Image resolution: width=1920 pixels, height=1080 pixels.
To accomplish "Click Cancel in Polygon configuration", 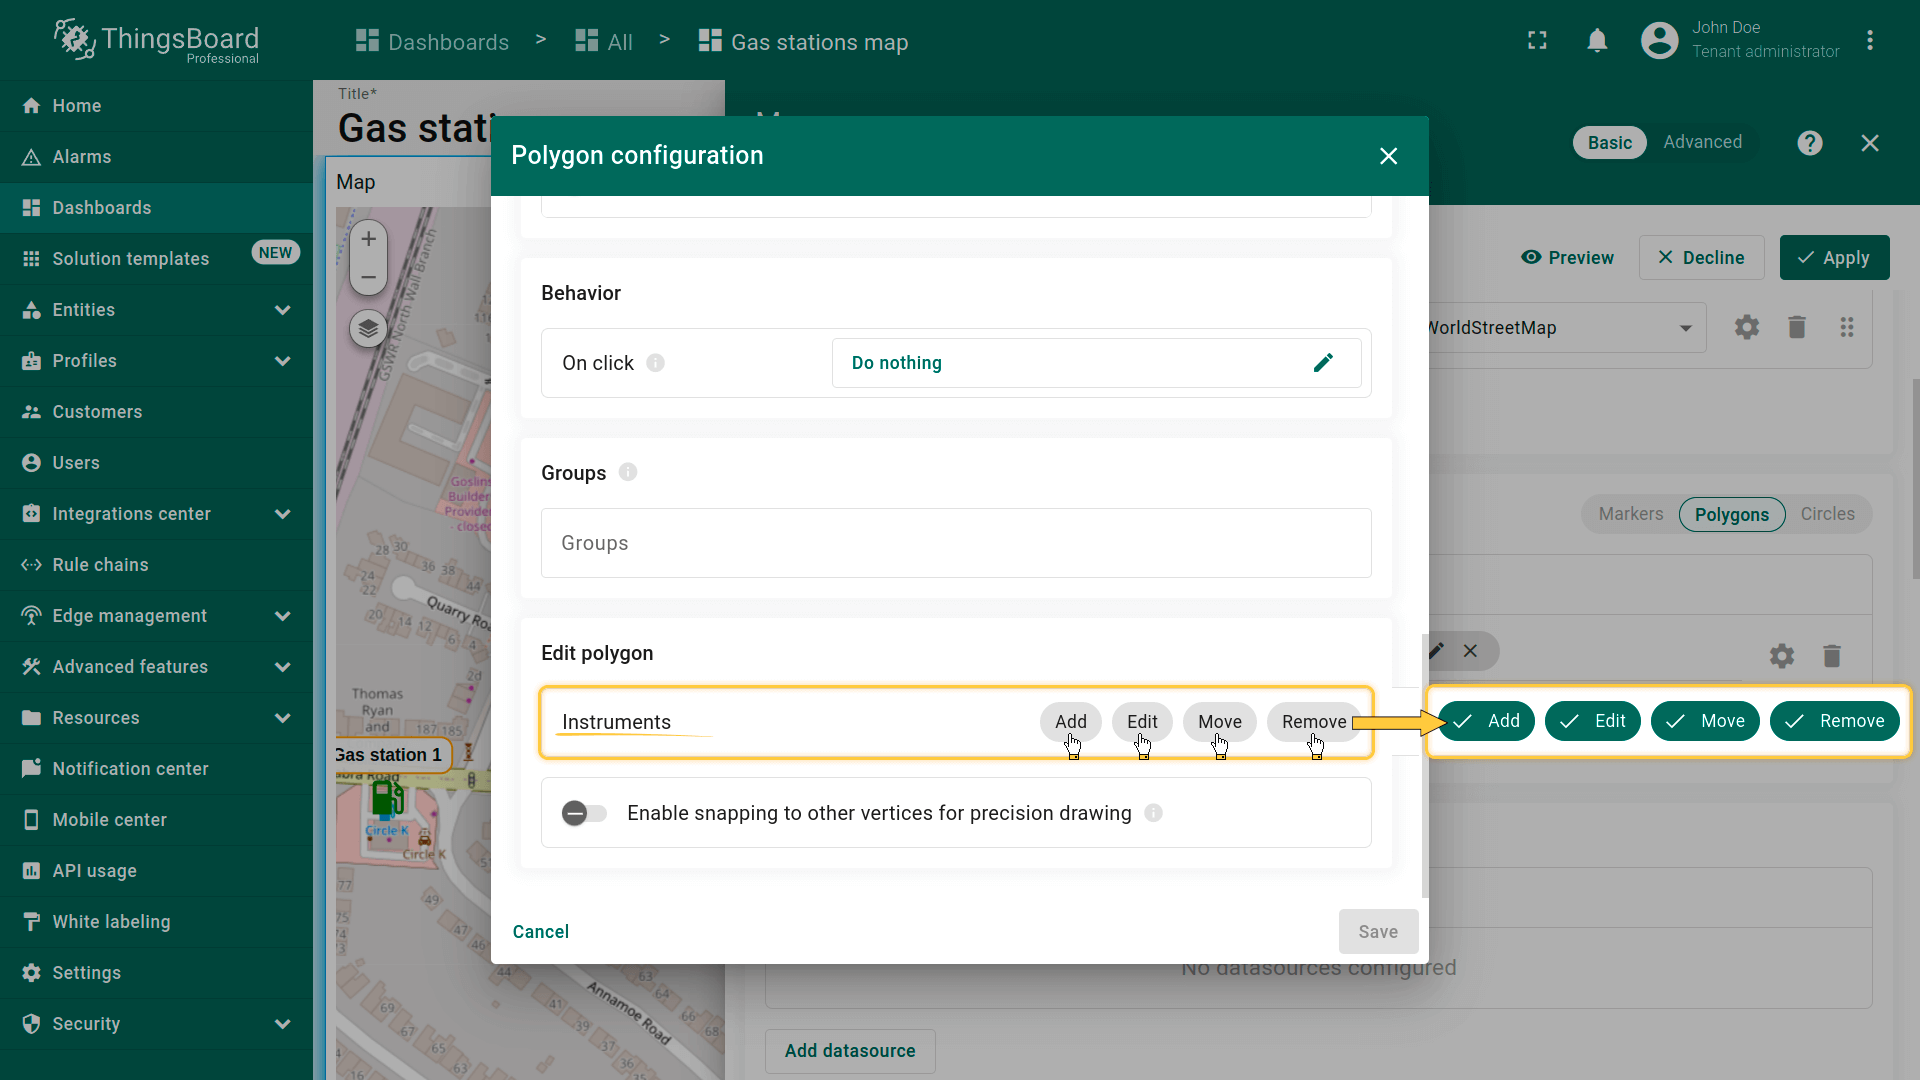I will tap(540, 932).
